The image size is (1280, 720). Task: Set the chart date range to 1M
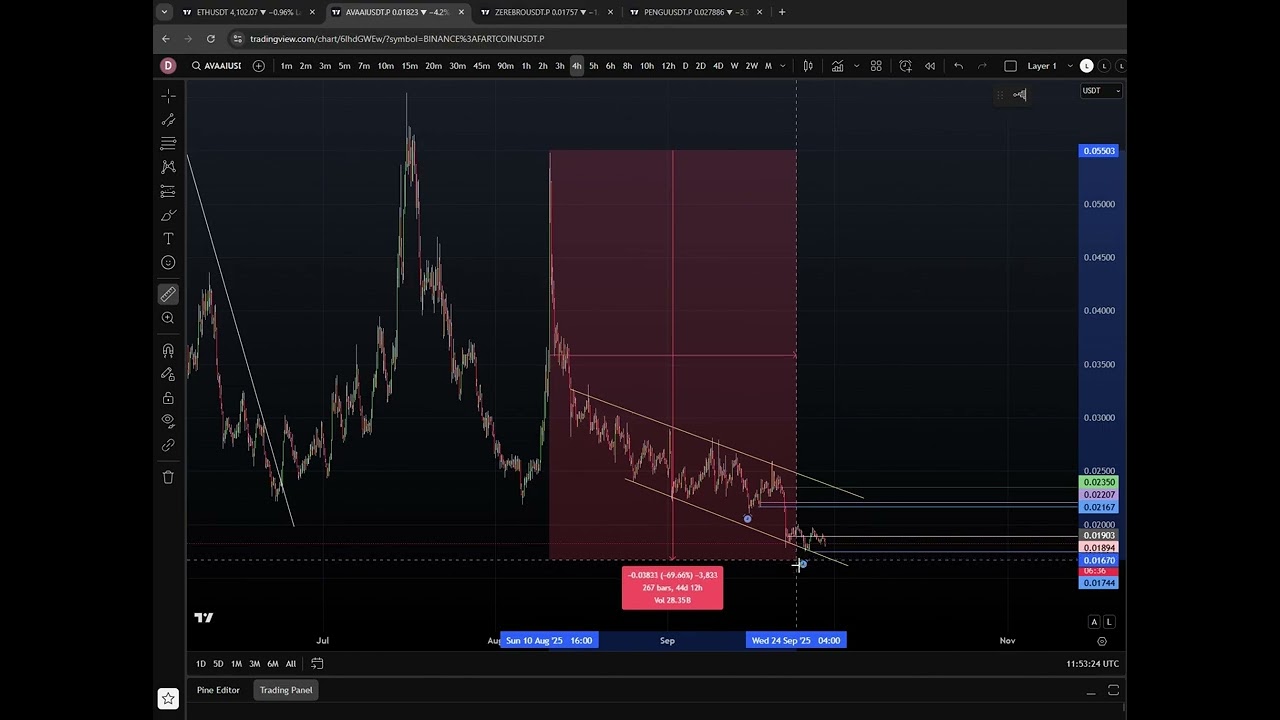pyautogui.click(x=236, y=664)
